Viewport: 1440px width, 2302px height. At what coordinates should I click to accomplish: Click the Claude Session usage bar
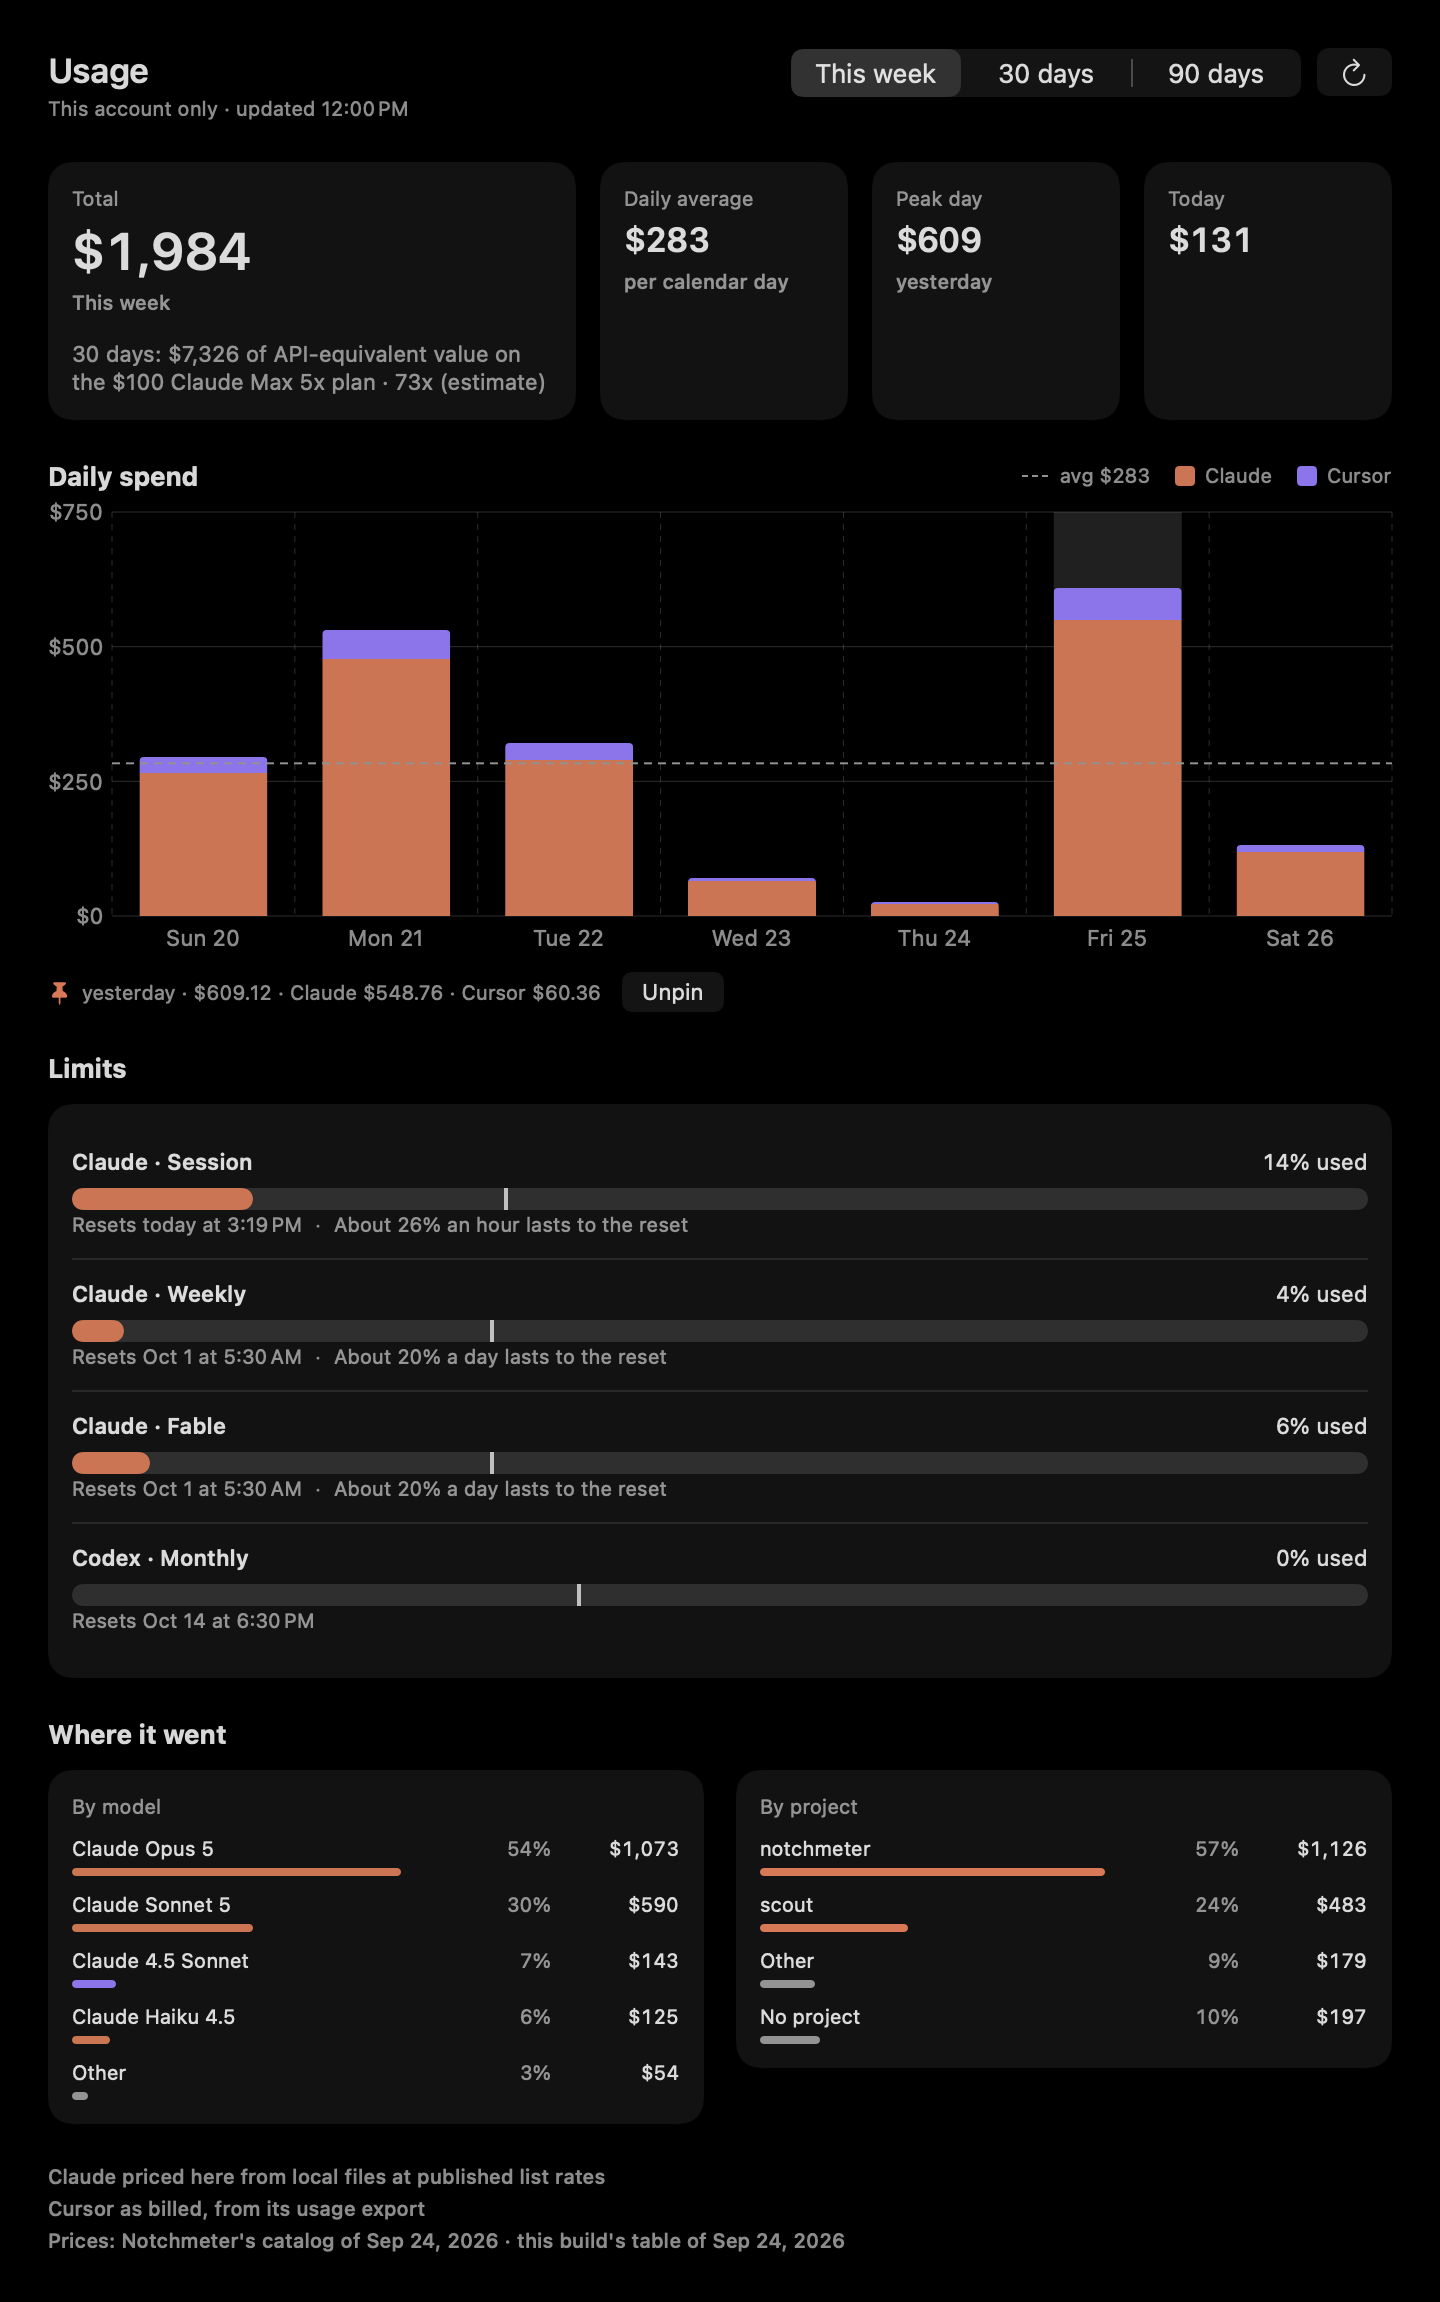point(719,1199)
